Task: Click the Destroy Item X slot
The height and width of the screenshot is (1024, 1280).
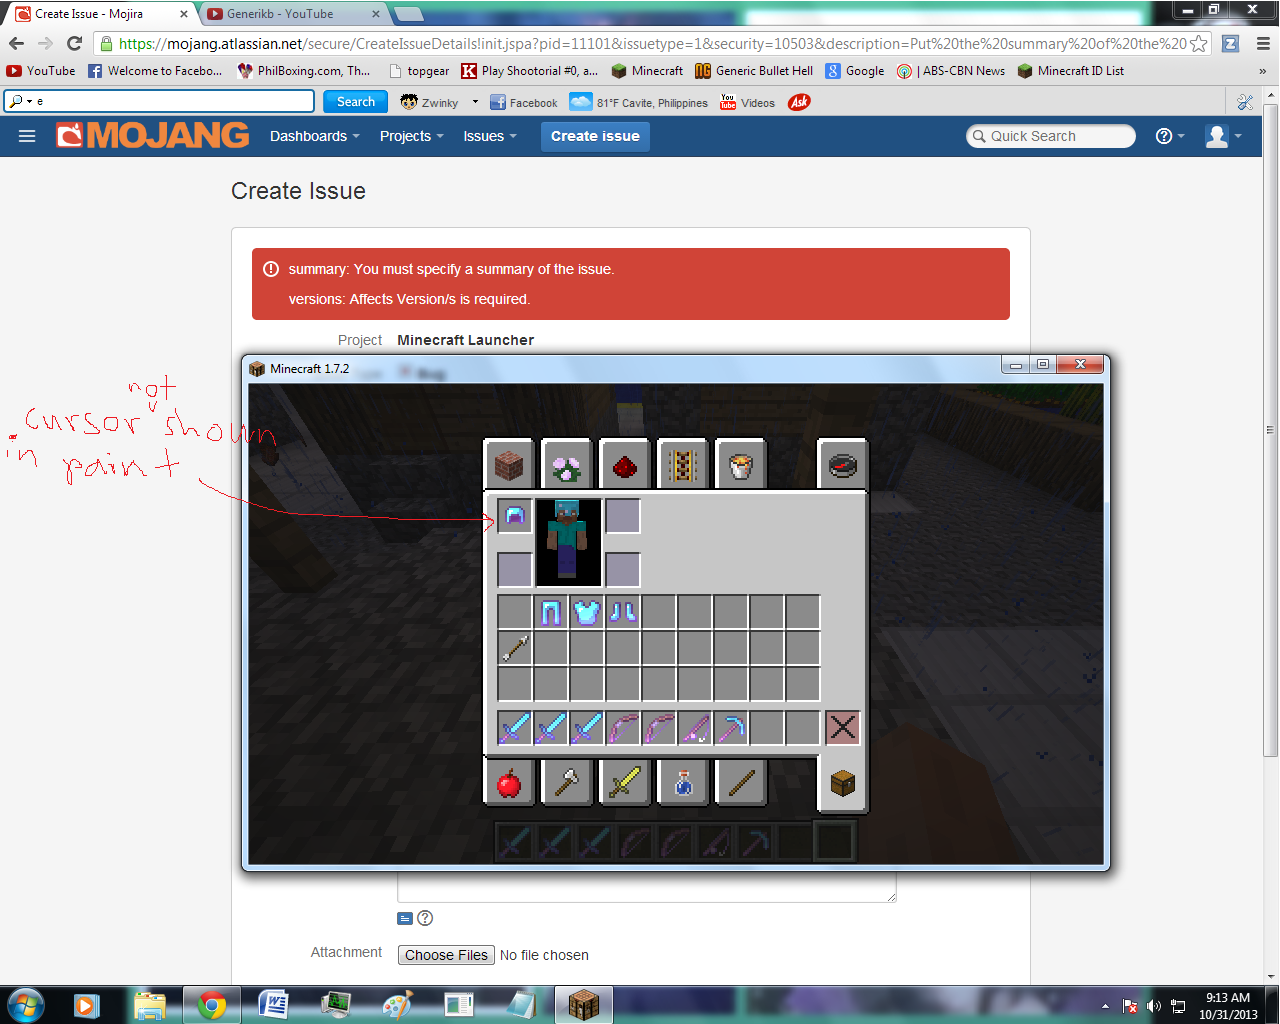Action: (843, 728)
